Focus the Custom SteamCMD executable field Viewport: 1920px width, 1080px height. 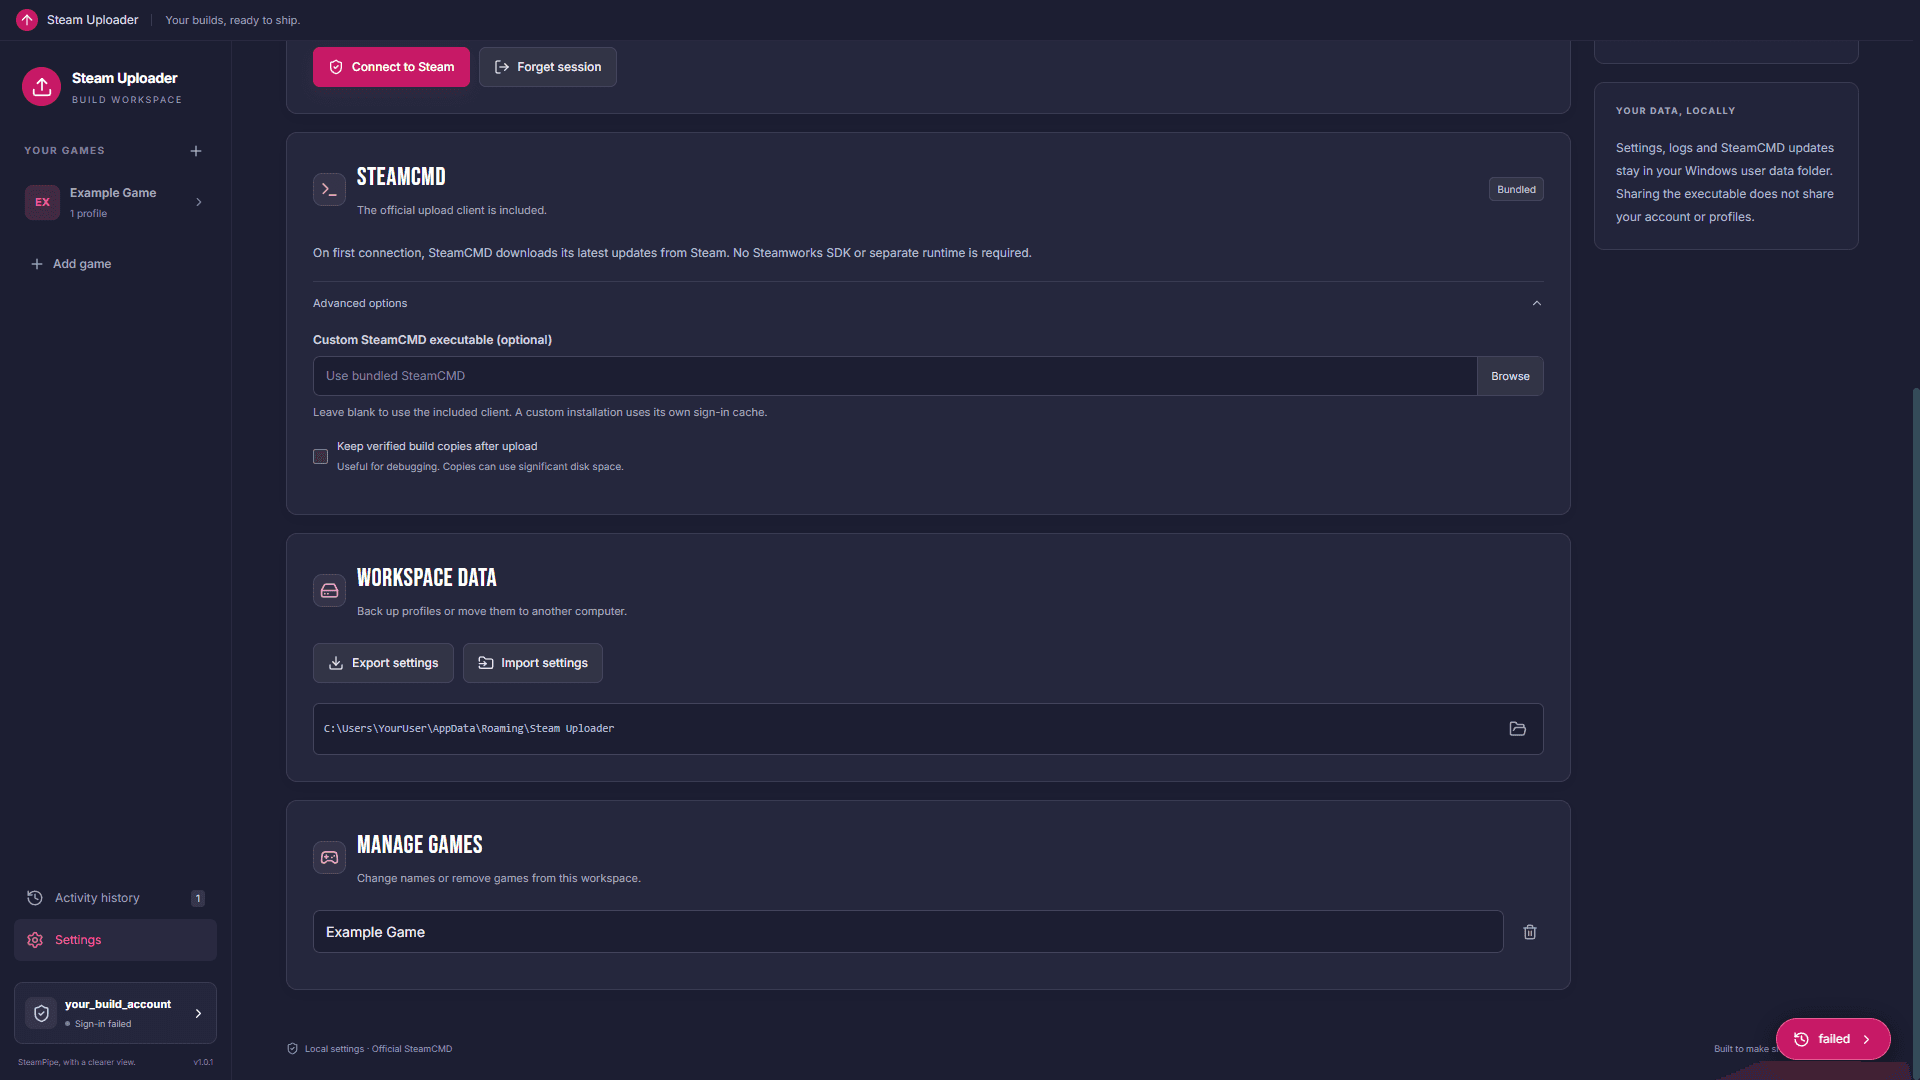pos(895,376)
